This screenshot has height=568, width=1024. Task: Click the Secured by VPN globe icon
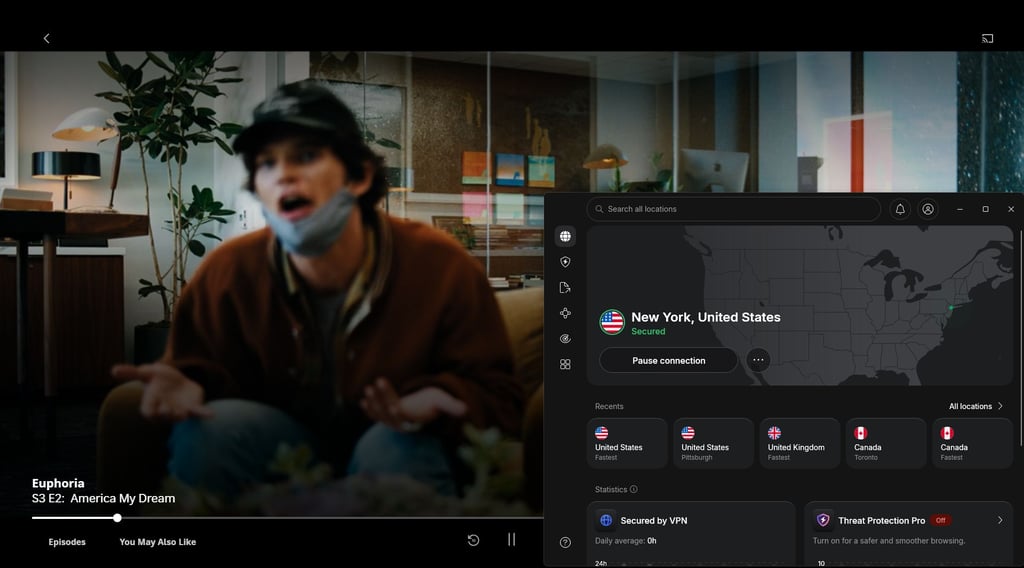606,520
